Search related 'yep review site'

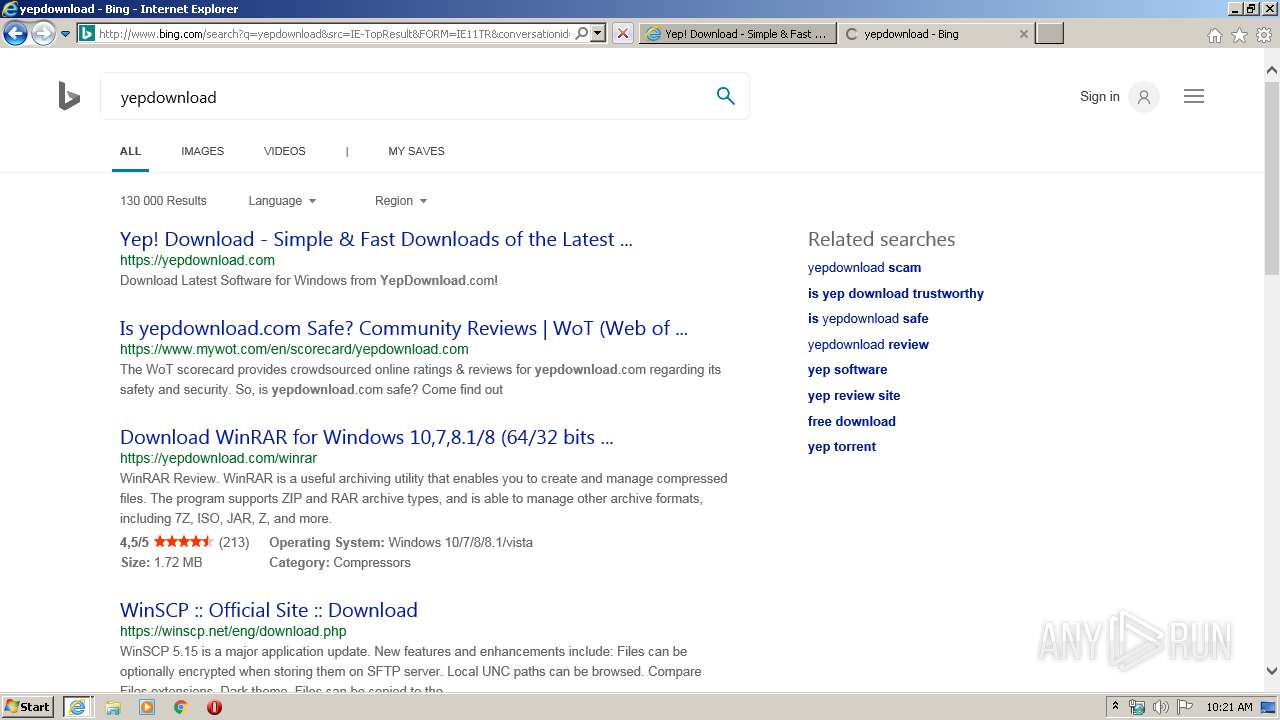point(854,395)
